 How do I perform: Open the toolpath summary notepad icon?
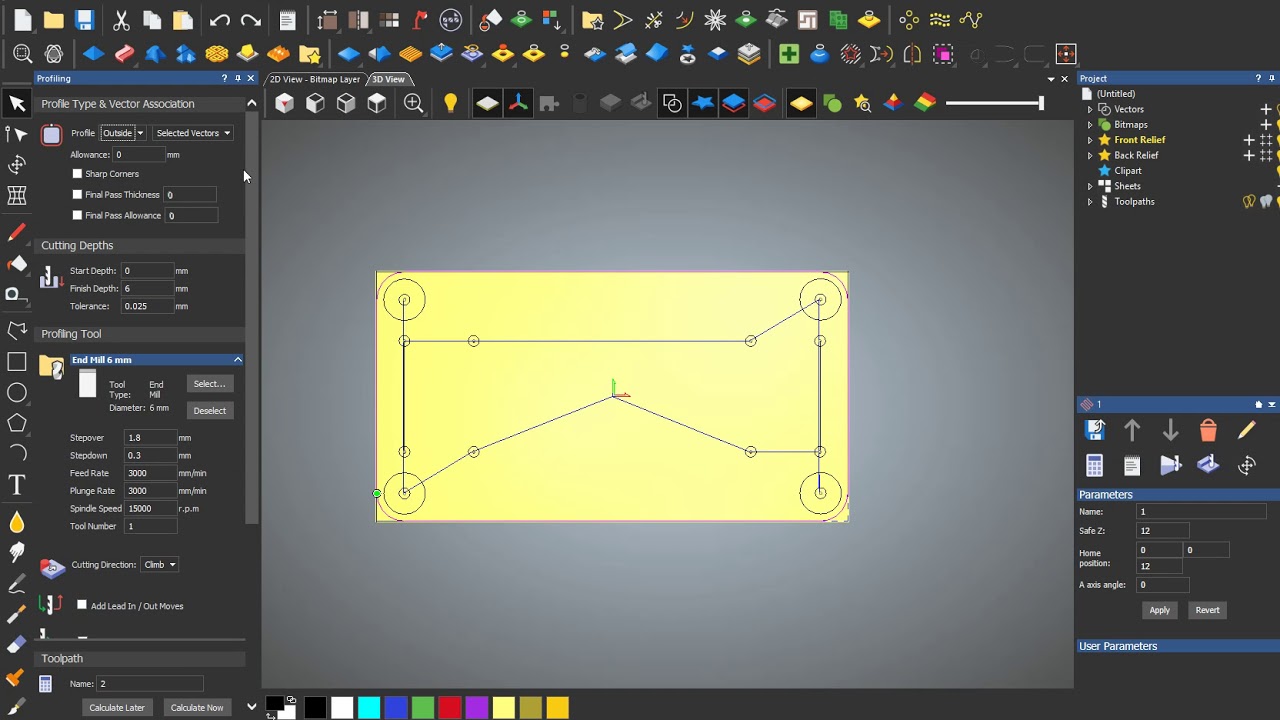click(x=1132, y=465)
